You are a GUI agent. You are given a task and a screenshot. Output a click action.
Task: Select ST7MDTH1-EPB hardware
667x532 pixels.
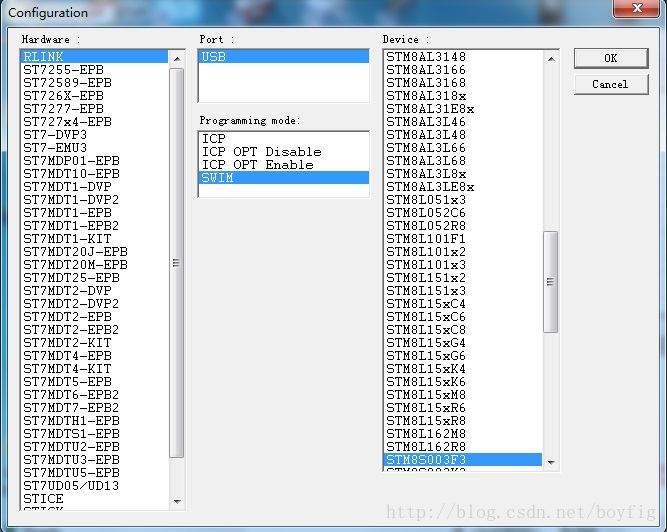94,421
